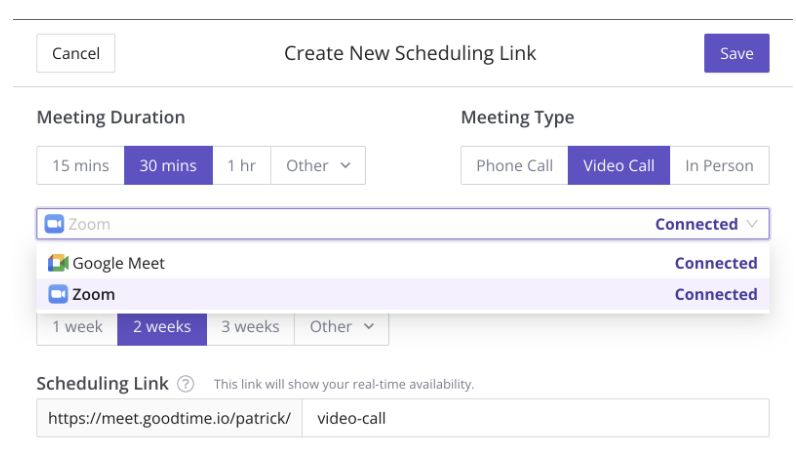The height and width of the screenshot is (458, 796).
Task: Cancel creating the scheduling link
Action: click(76, 53)
